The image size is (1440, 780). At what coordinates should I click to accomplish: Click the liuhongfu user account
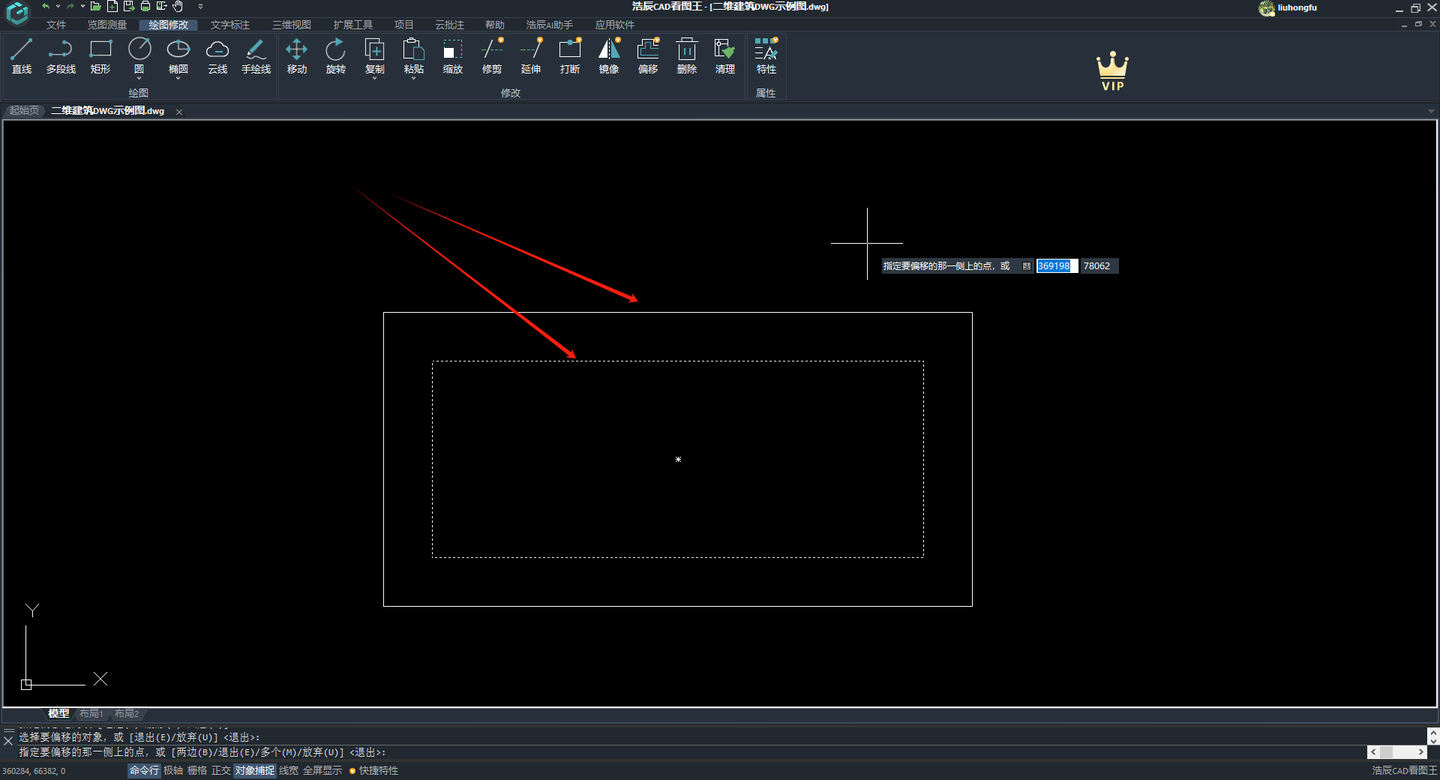pos(1287,8)
